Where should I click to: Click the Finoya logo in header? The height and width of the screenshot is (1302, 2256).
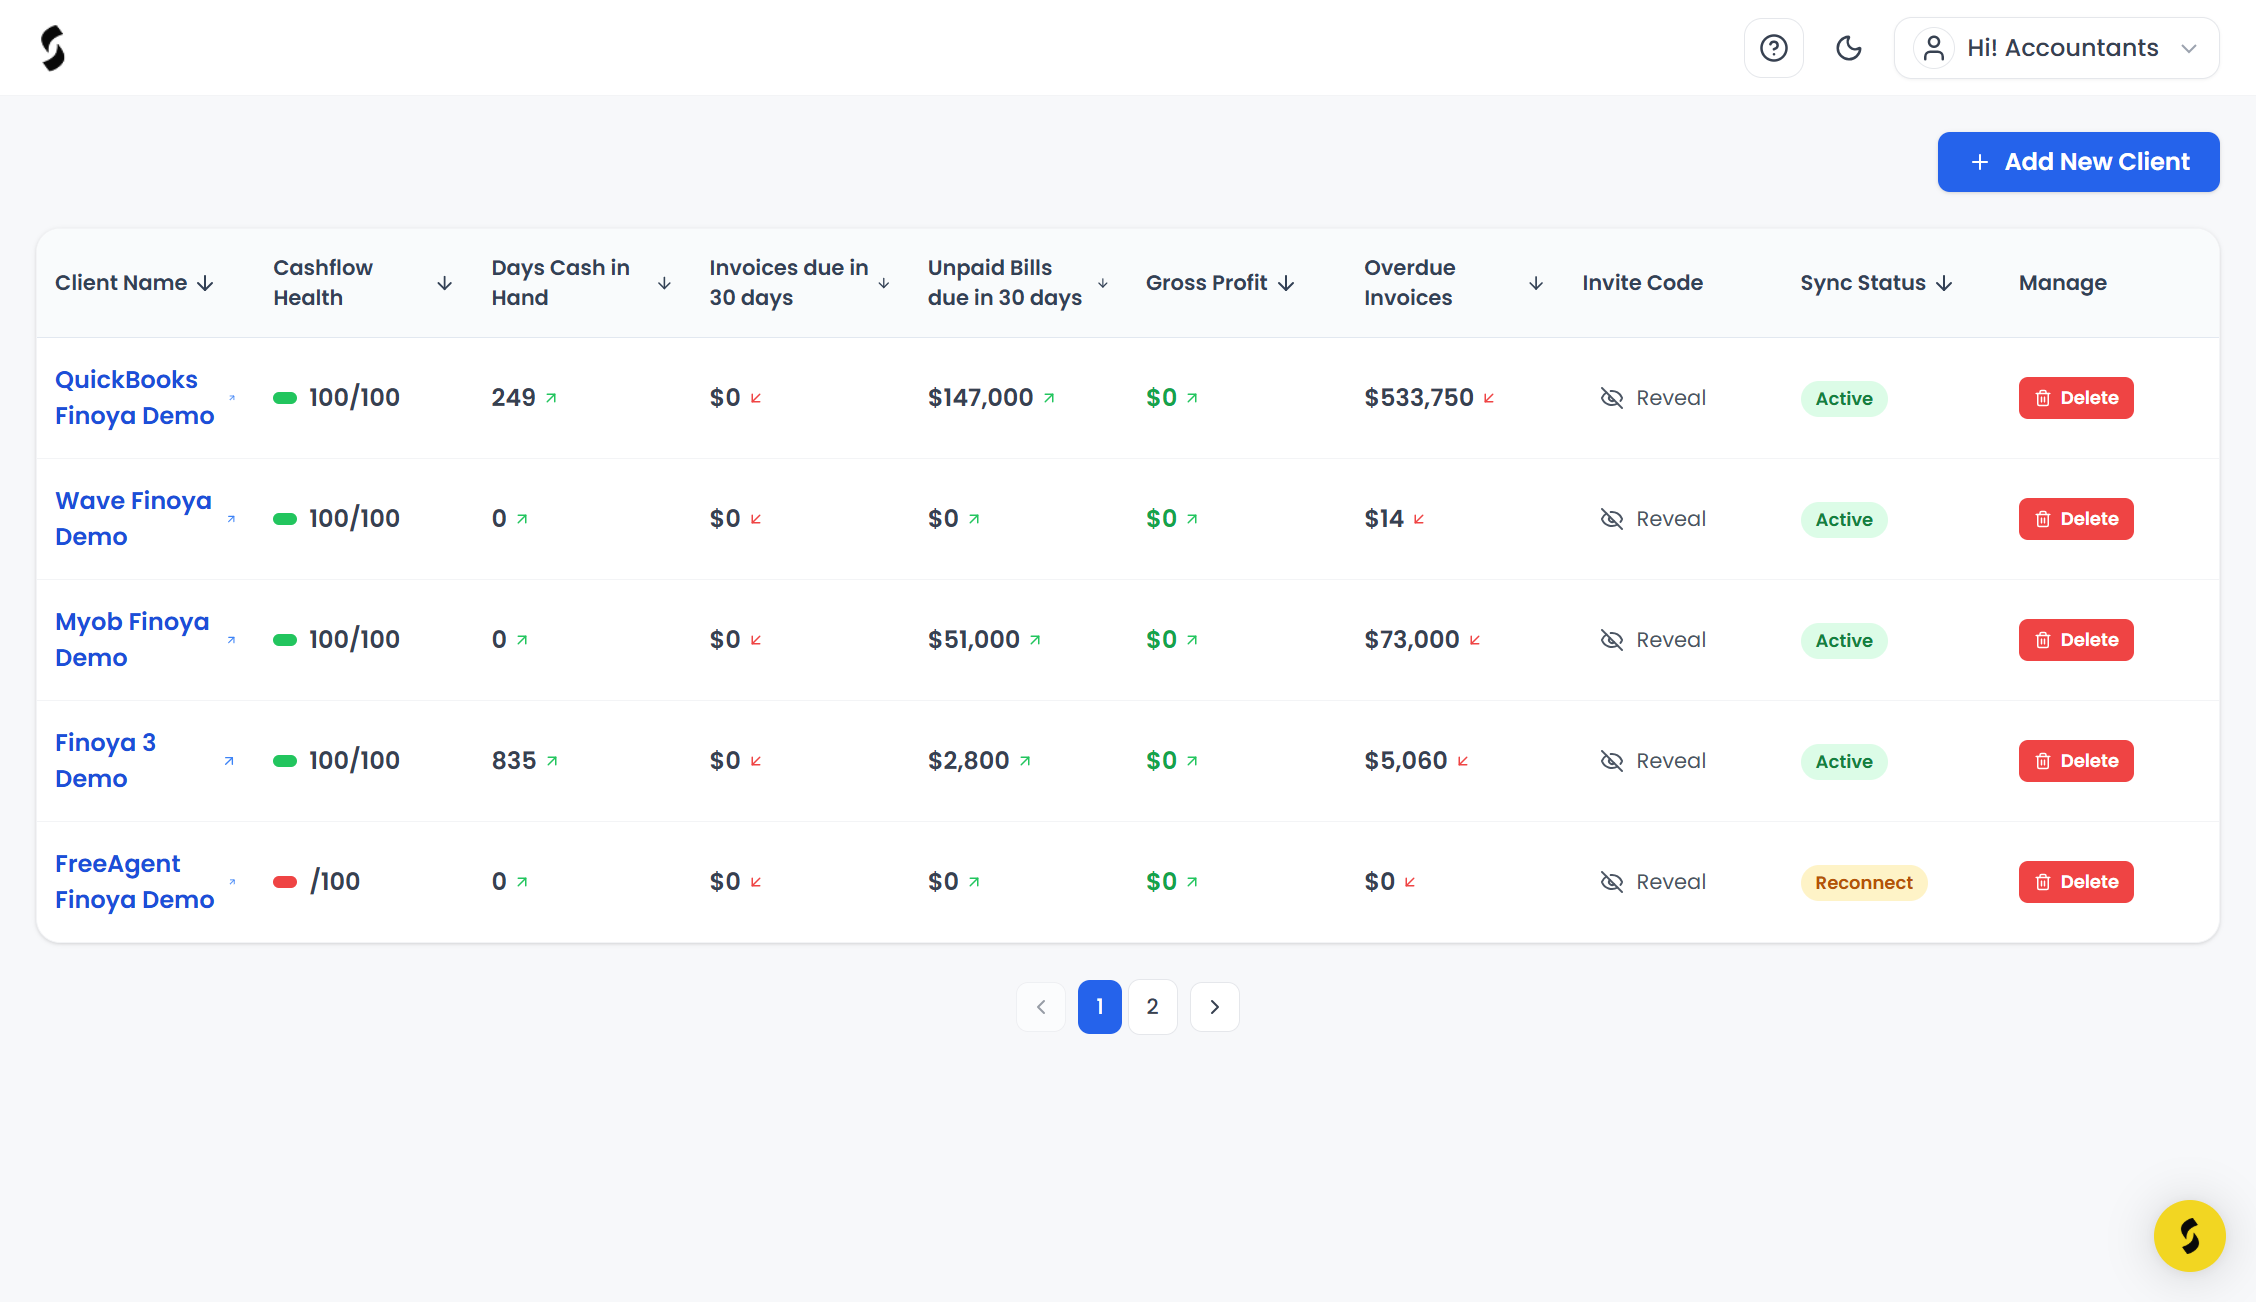pos(53,48)
